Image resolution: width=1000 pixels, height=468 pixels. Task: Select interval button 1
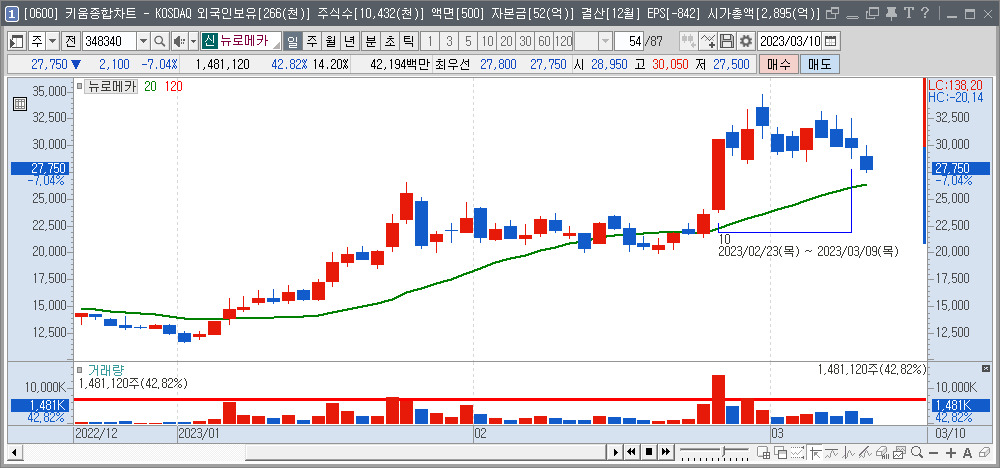(430, 41)
